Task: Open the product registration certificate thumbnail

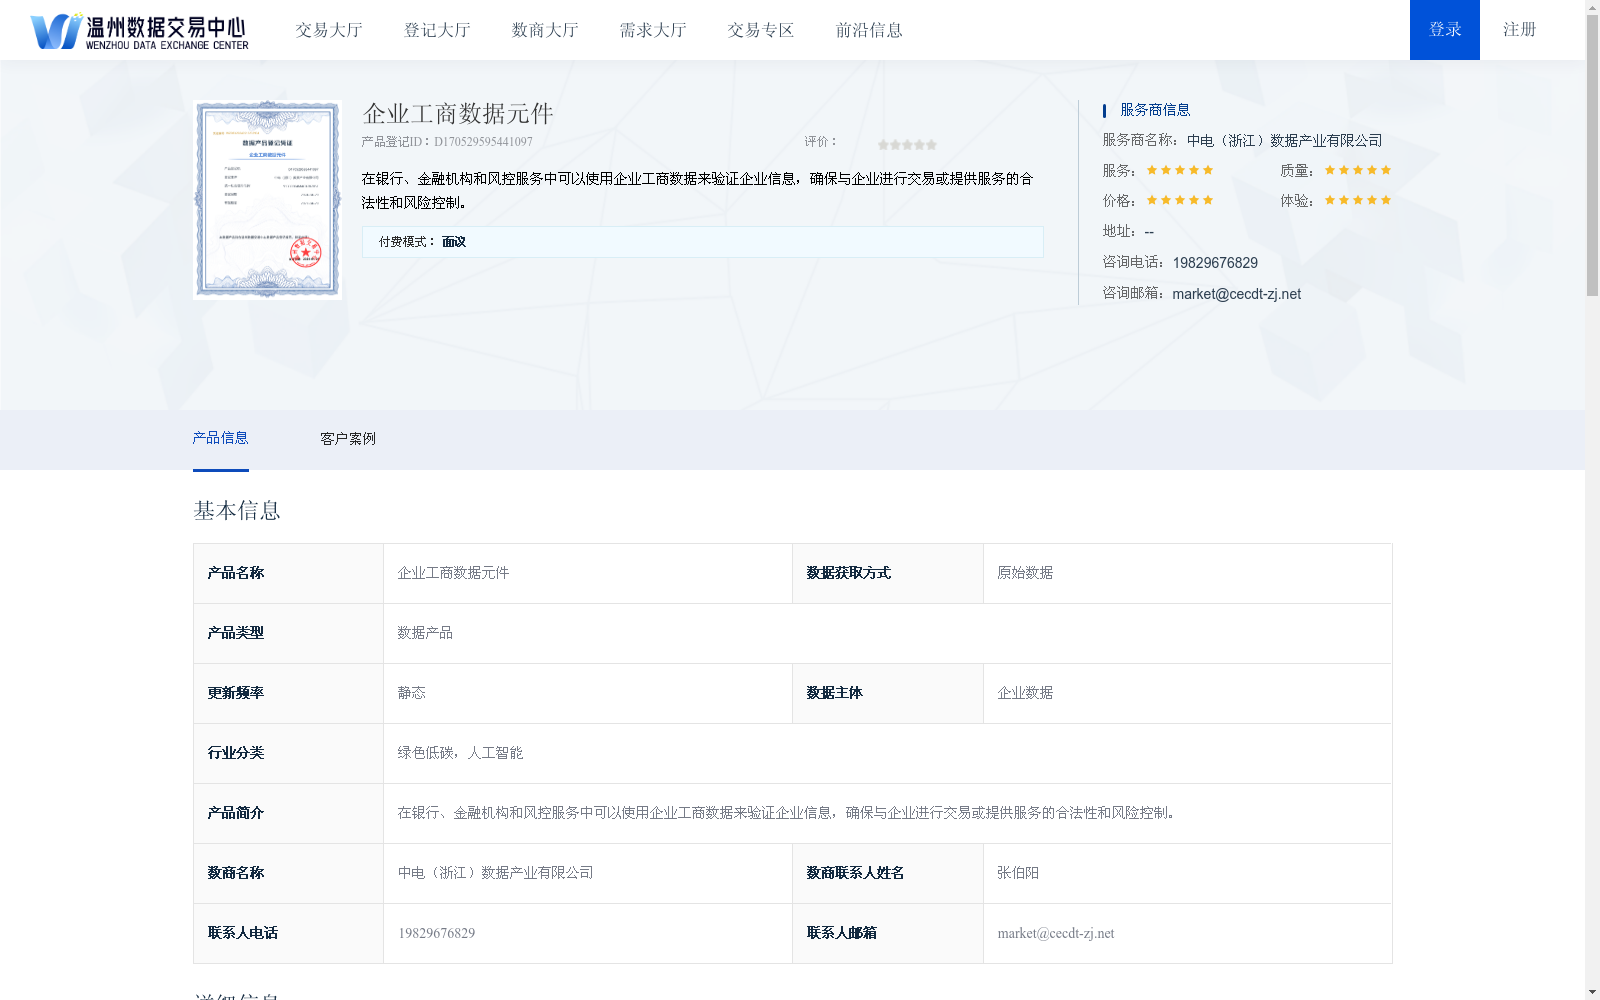Action: [267, 199]
